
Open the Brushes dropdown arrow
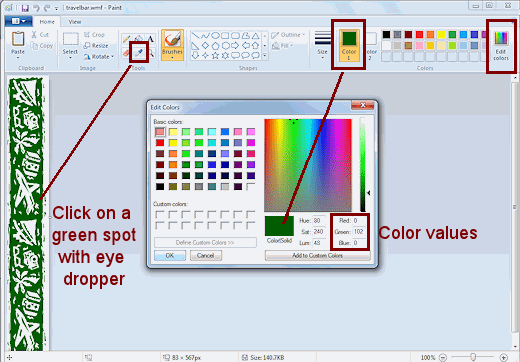172,58
